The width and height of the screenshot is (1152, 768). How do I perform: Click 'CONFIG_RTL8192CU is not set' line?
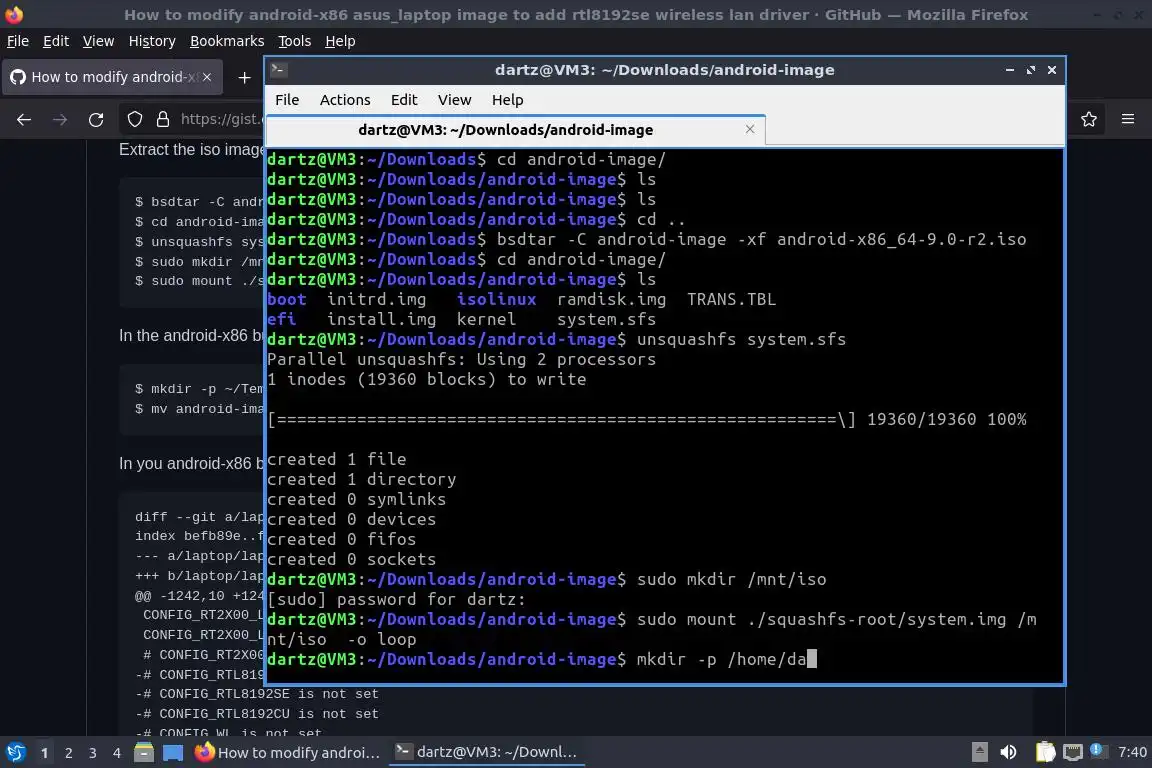click(x=257, y=714)
